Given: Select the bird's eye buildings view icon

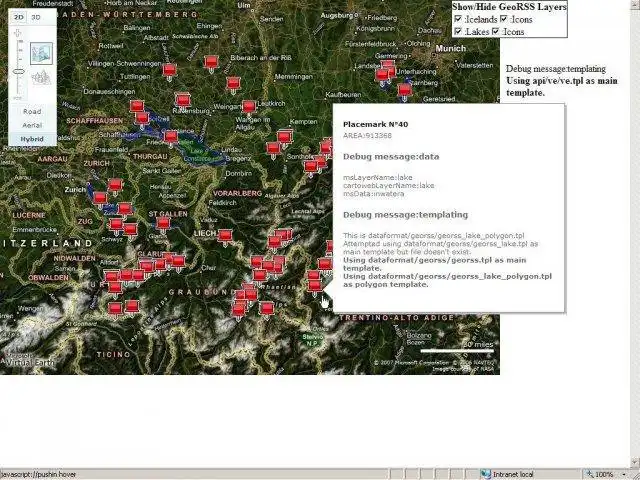Looking at the screenshot, I should (41, 77).
